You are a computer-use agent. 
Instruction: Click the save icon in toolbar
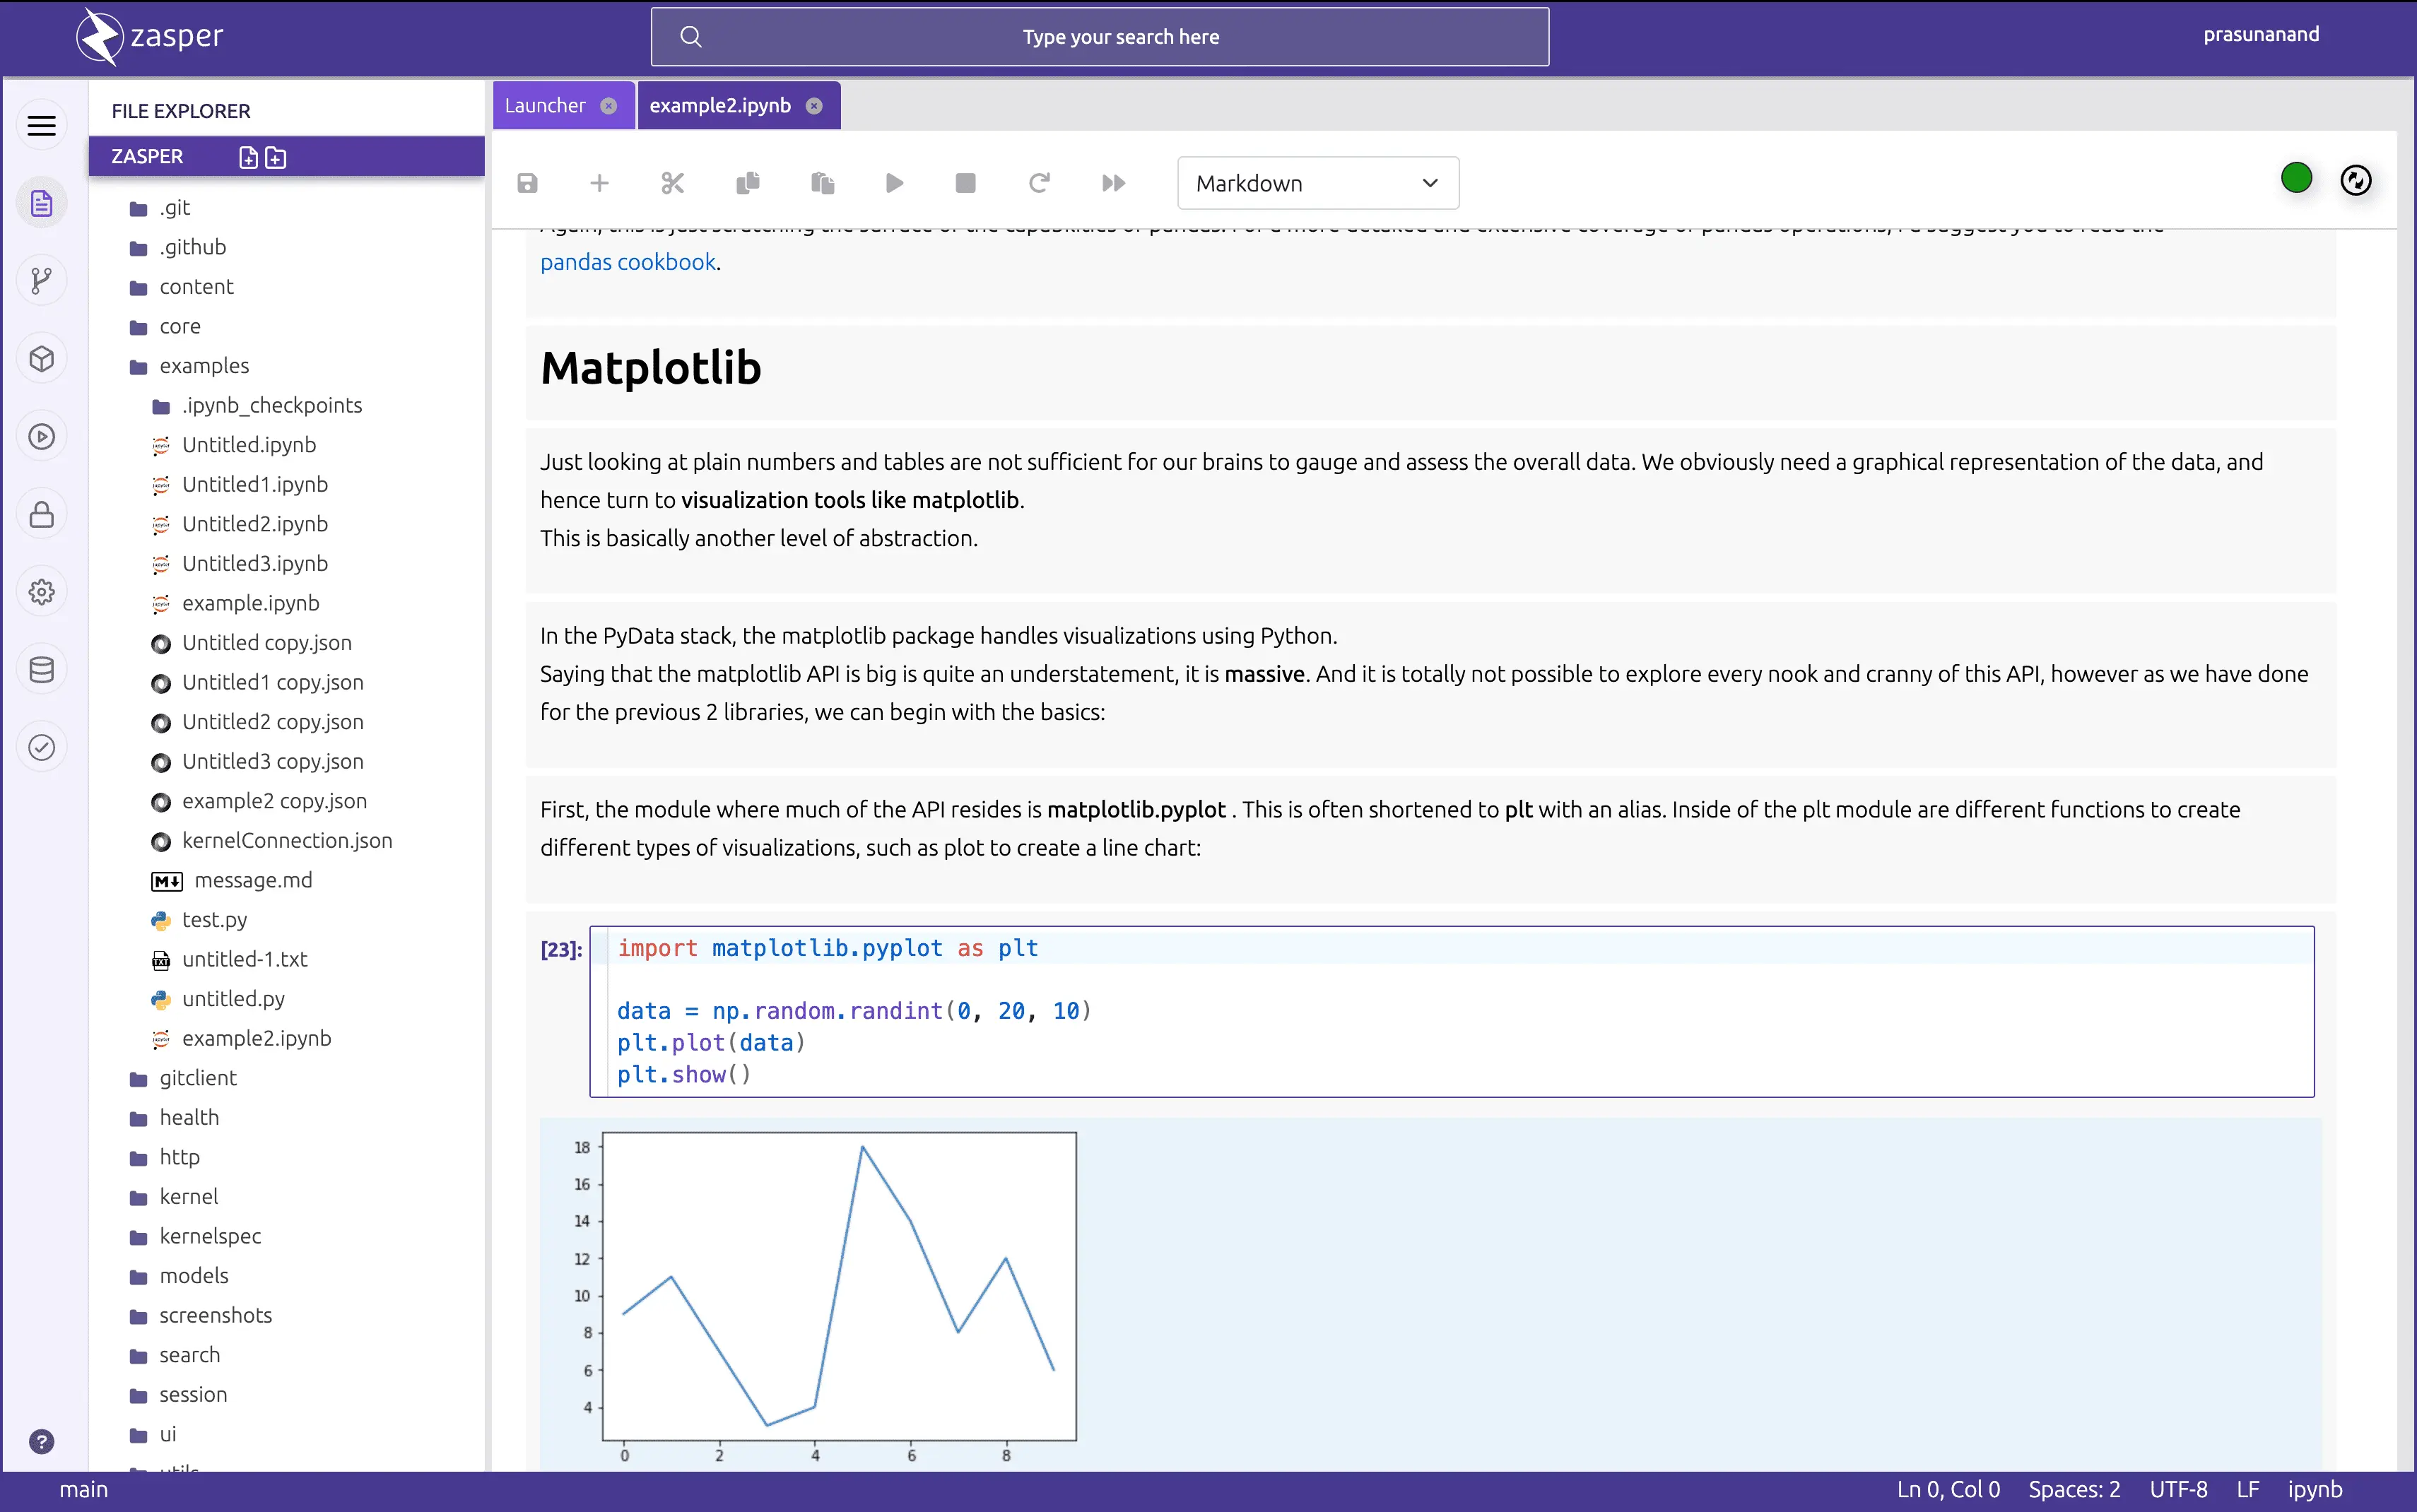click(x=528, y=183)
